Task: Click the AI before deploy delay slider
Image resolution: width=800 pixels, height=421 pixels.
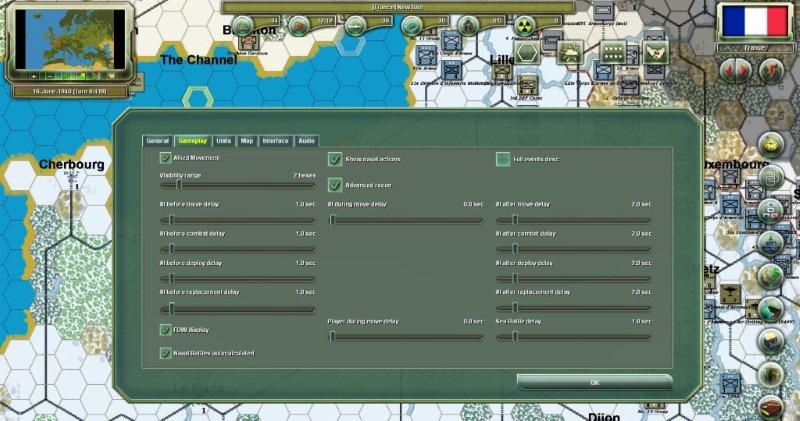Action: coord(238,279)
